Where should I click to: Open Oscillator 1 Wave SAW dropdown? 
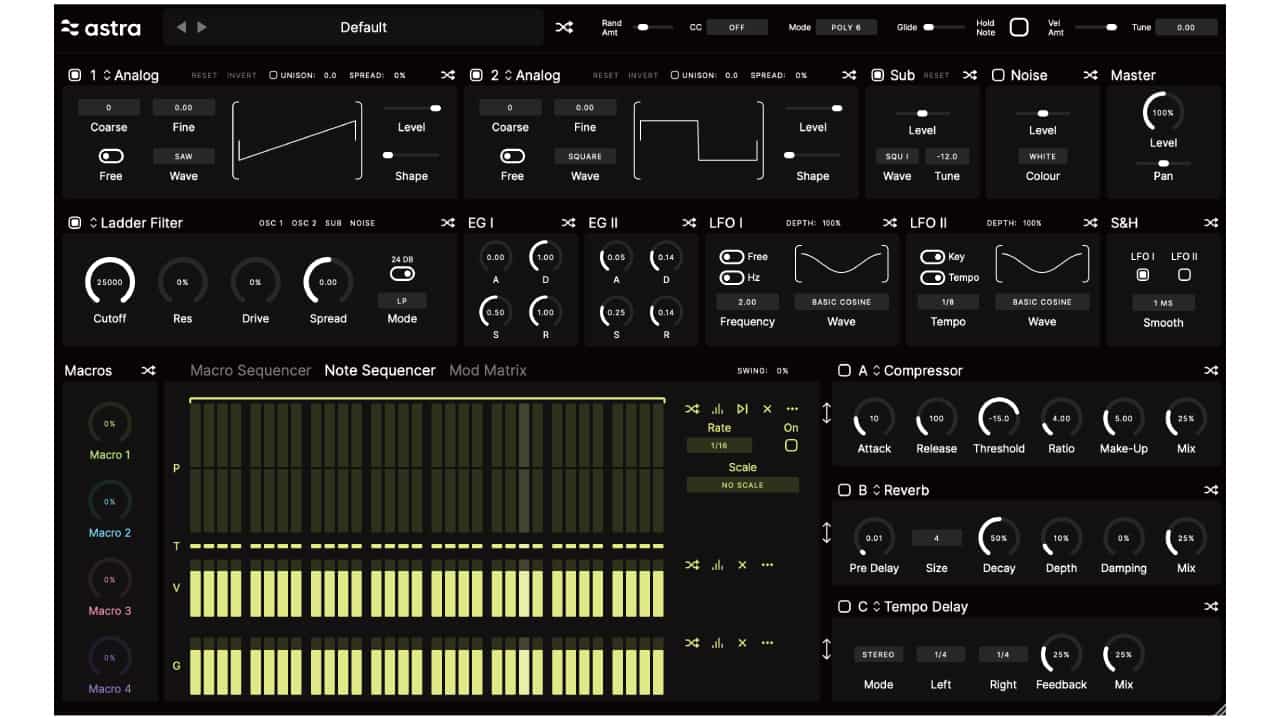tap(184, 156)
